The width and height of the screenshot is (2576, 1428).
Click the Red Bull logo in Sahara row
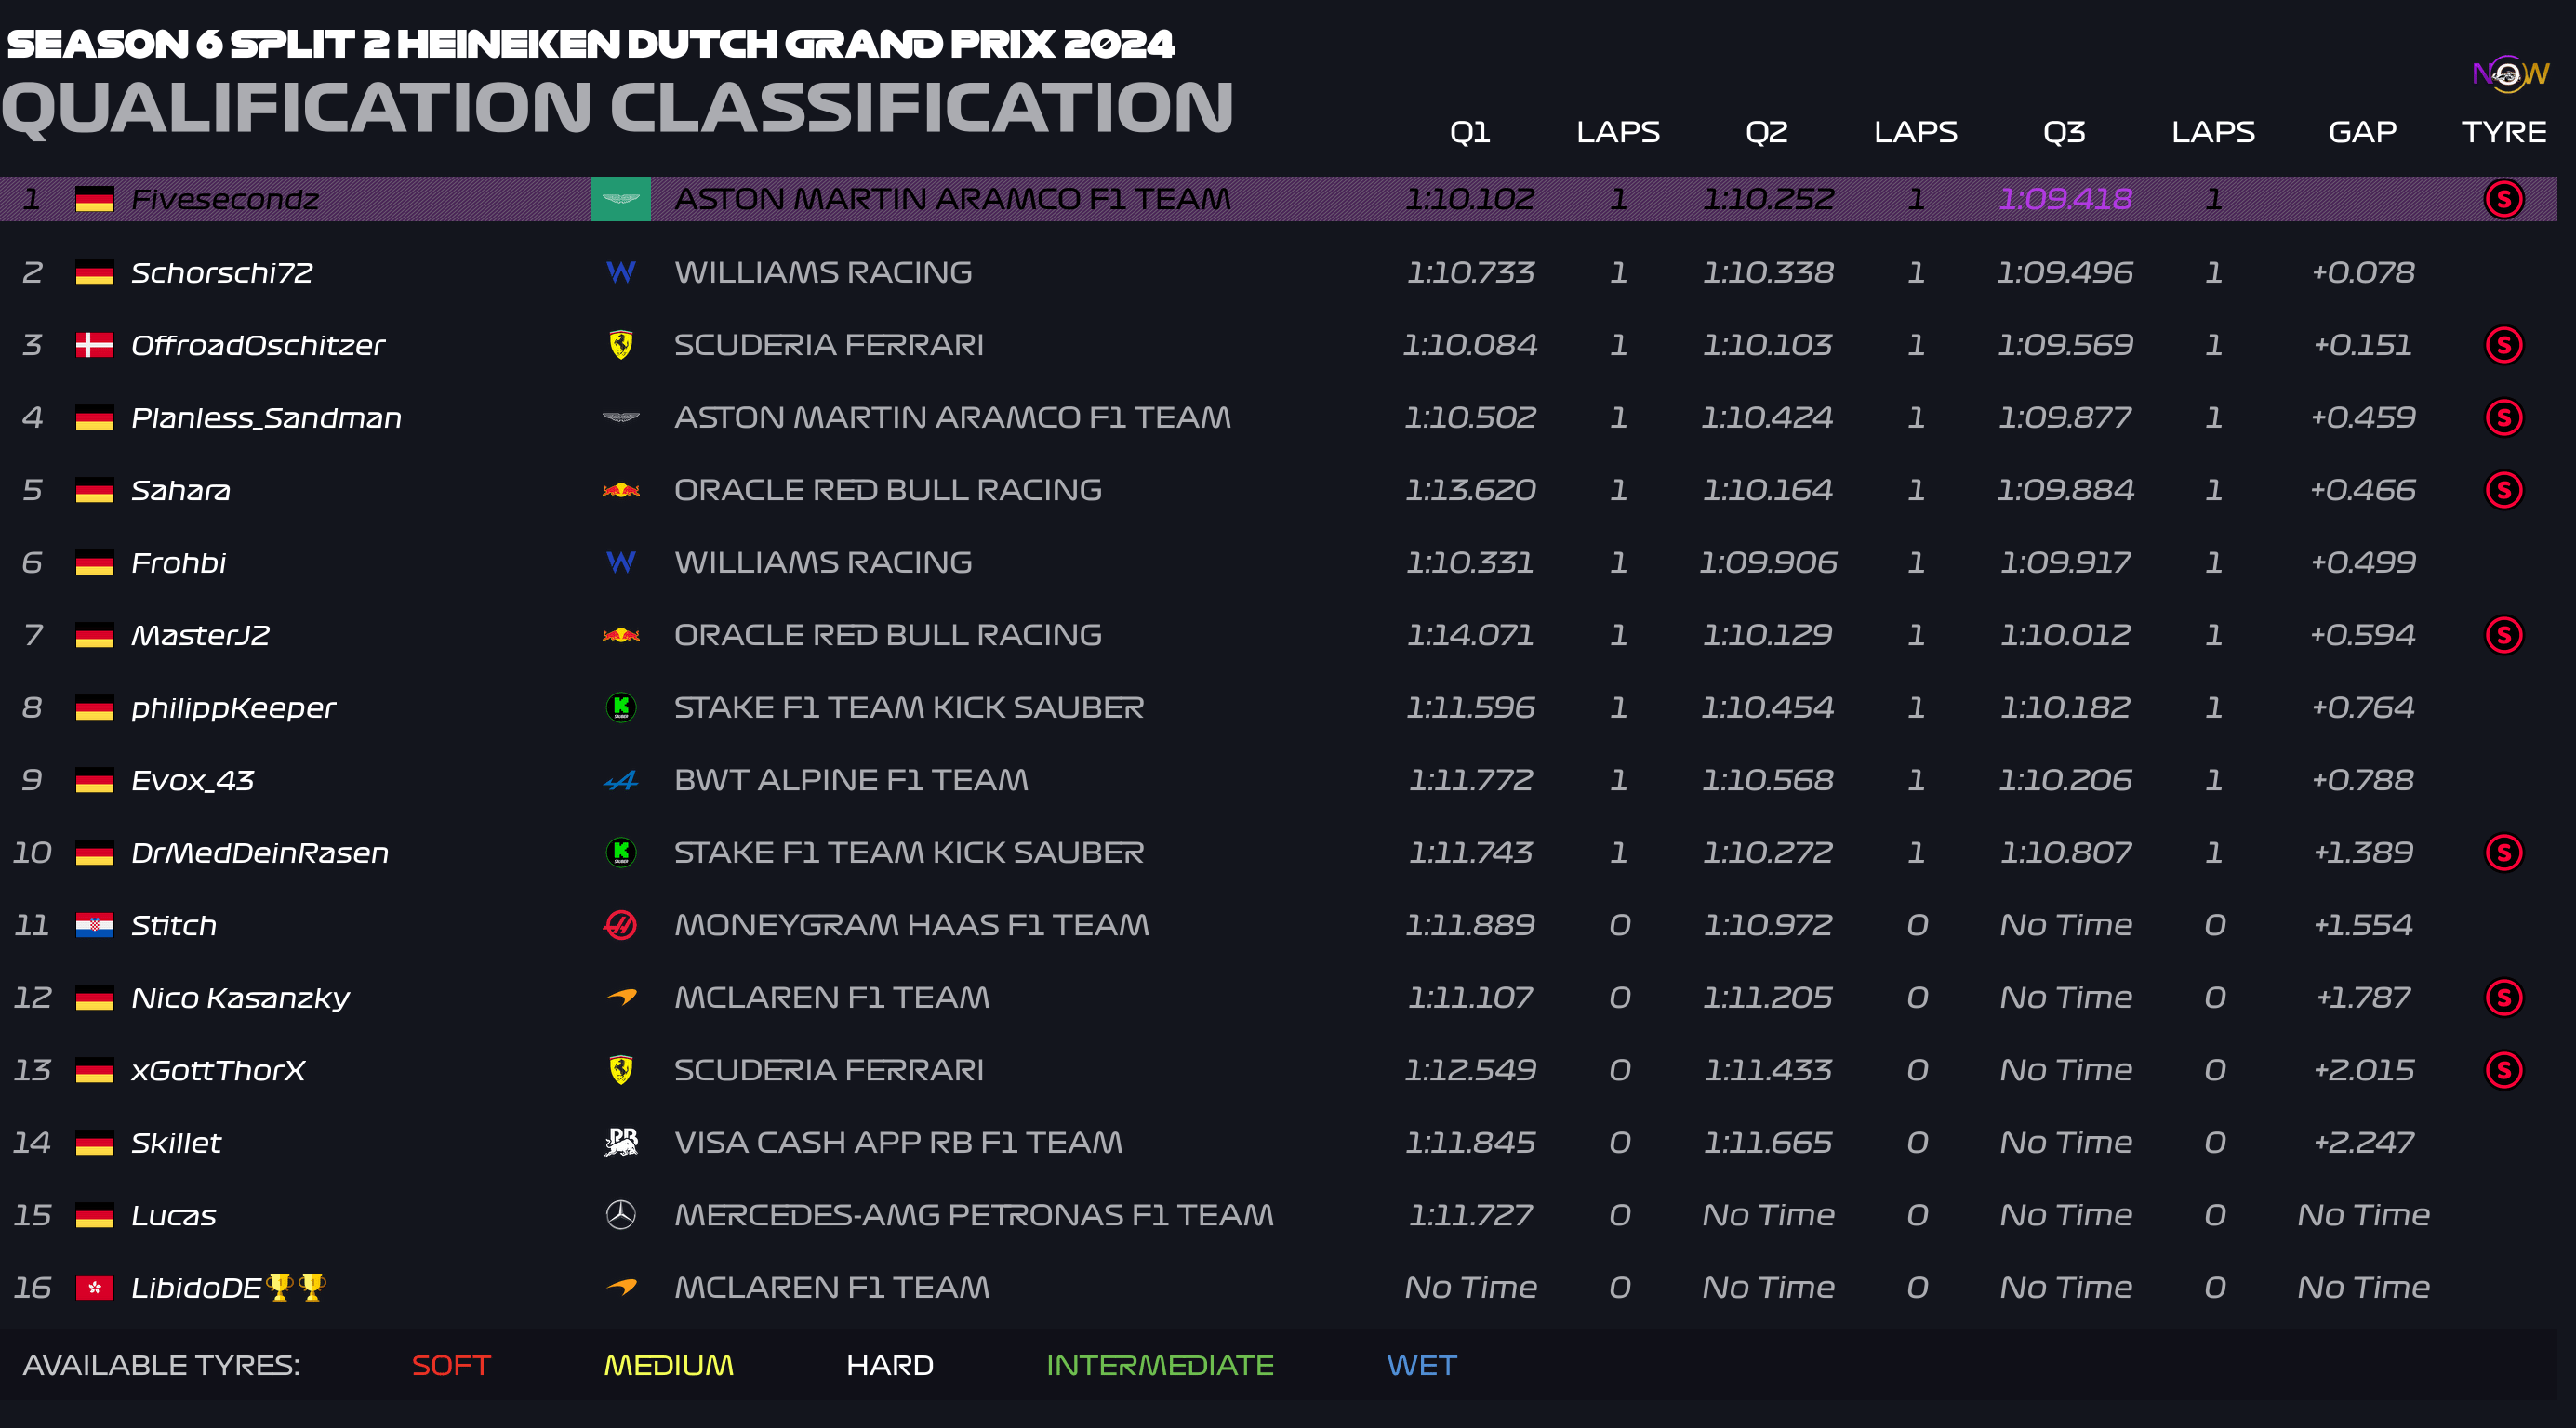(621, 490)
